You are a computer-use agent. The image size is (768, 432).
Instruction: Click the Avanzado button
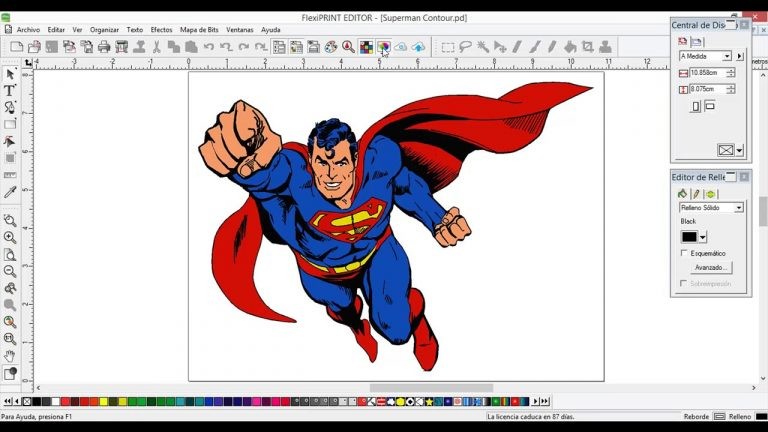pos(711,268)
